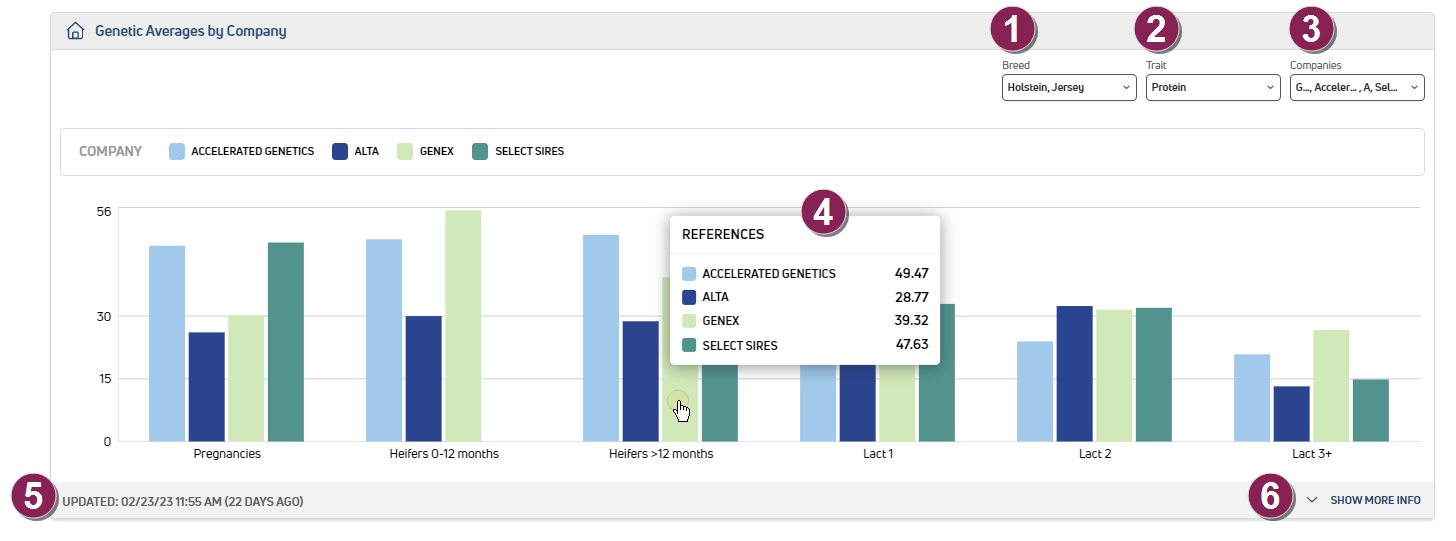Click the Show More Info link
Image resolution: width=1456 pixels, height=541 pixels.
coord(1374,500)
